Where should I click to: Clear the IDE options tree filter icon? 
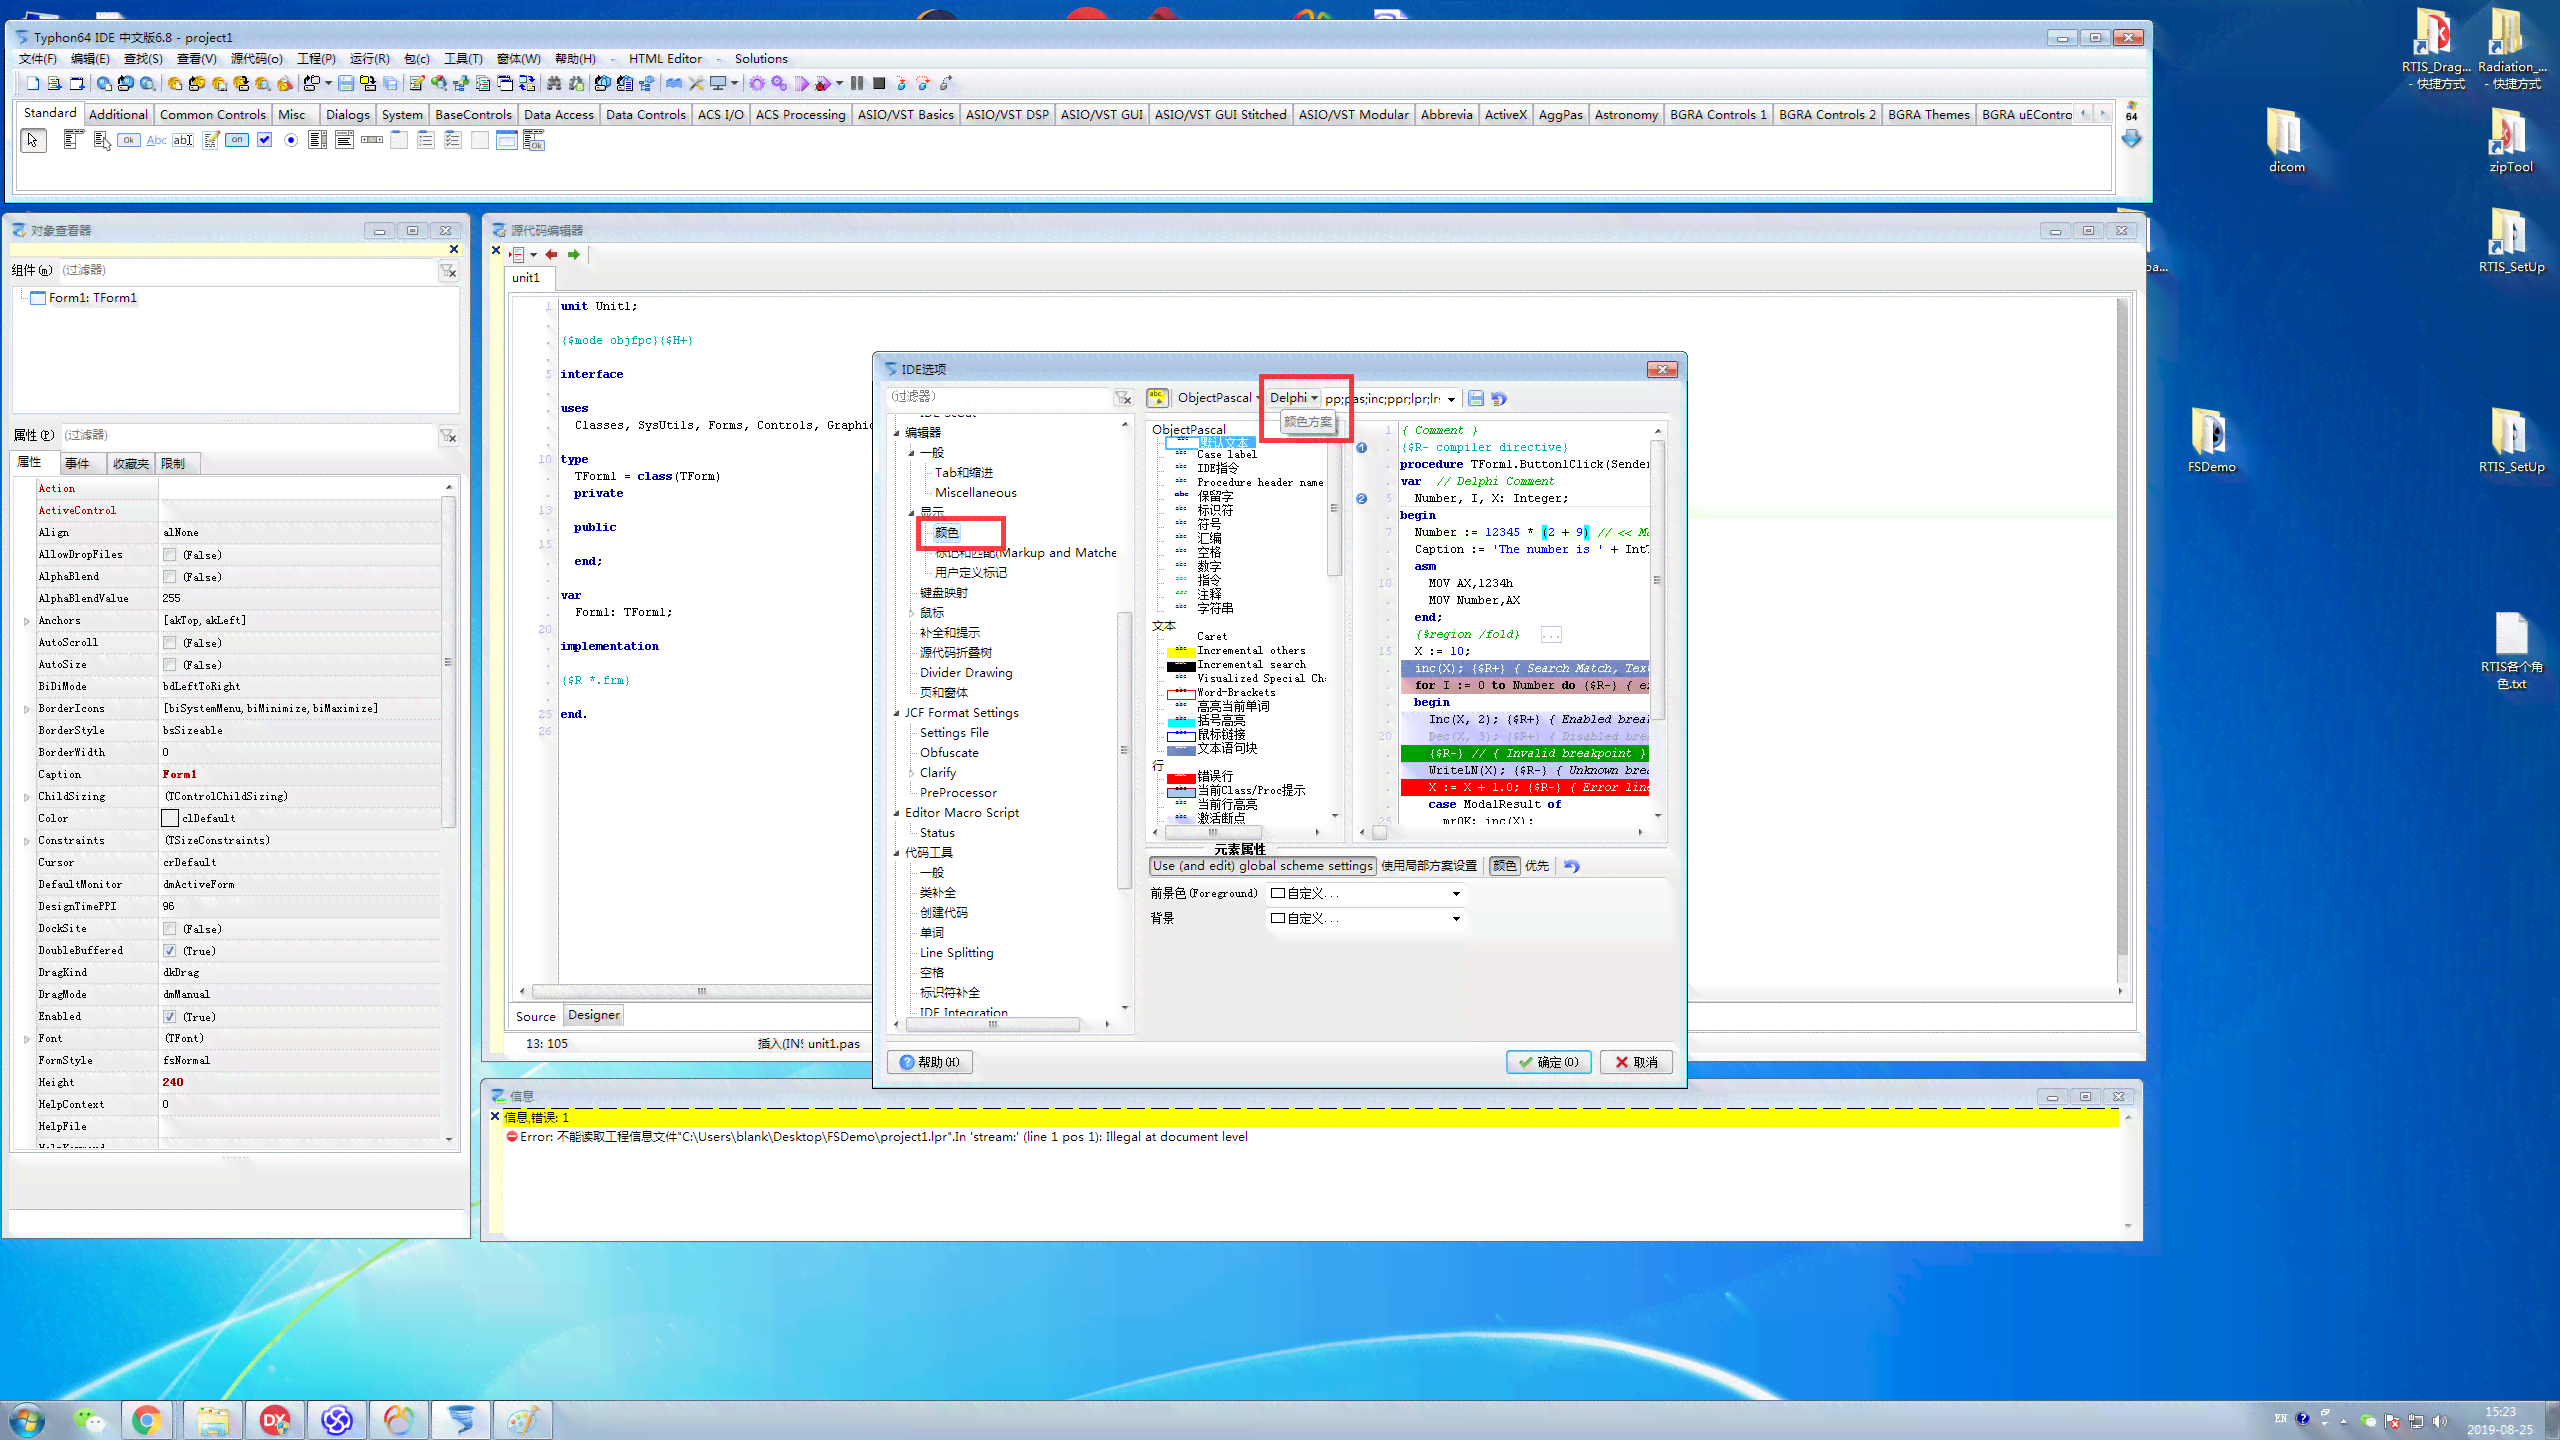(x=1124, y=398)
